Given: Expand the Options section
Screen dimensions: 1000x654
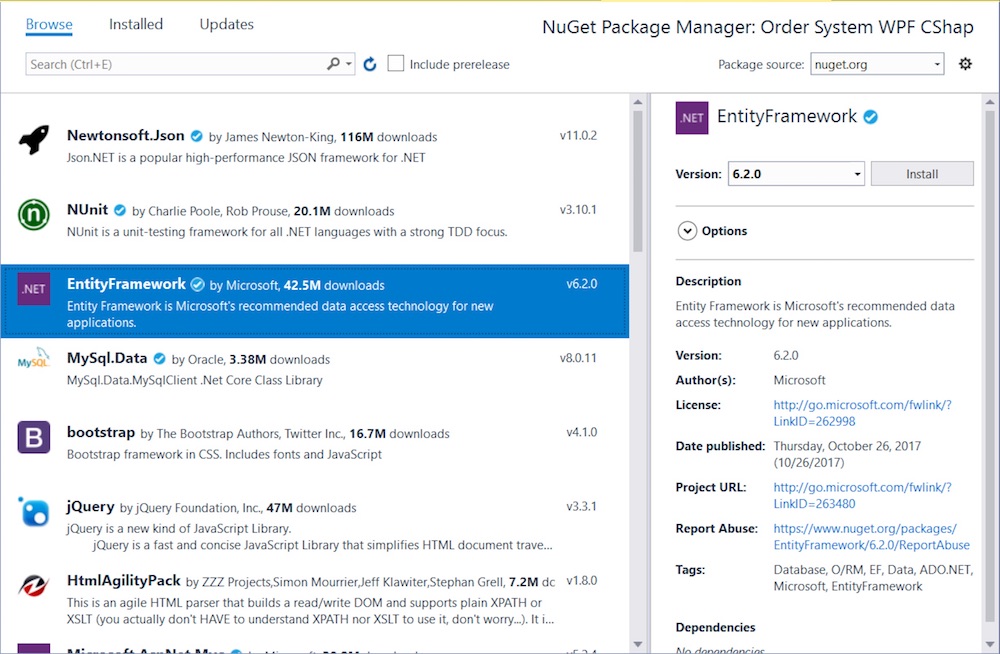Looking at the screenshot, I should [x=687, y=231].
